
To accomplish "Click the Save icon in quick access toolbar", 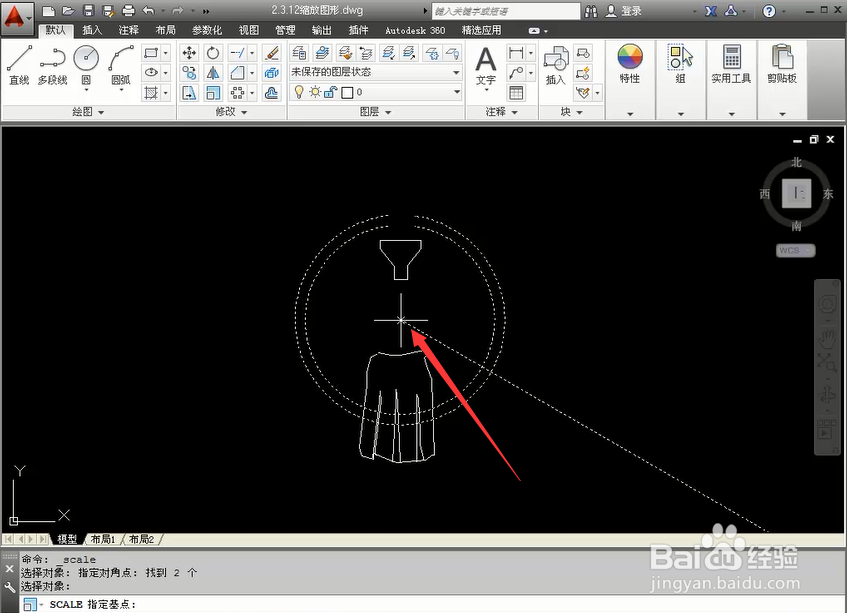I will pyautogui.click(x=89, y=10).
